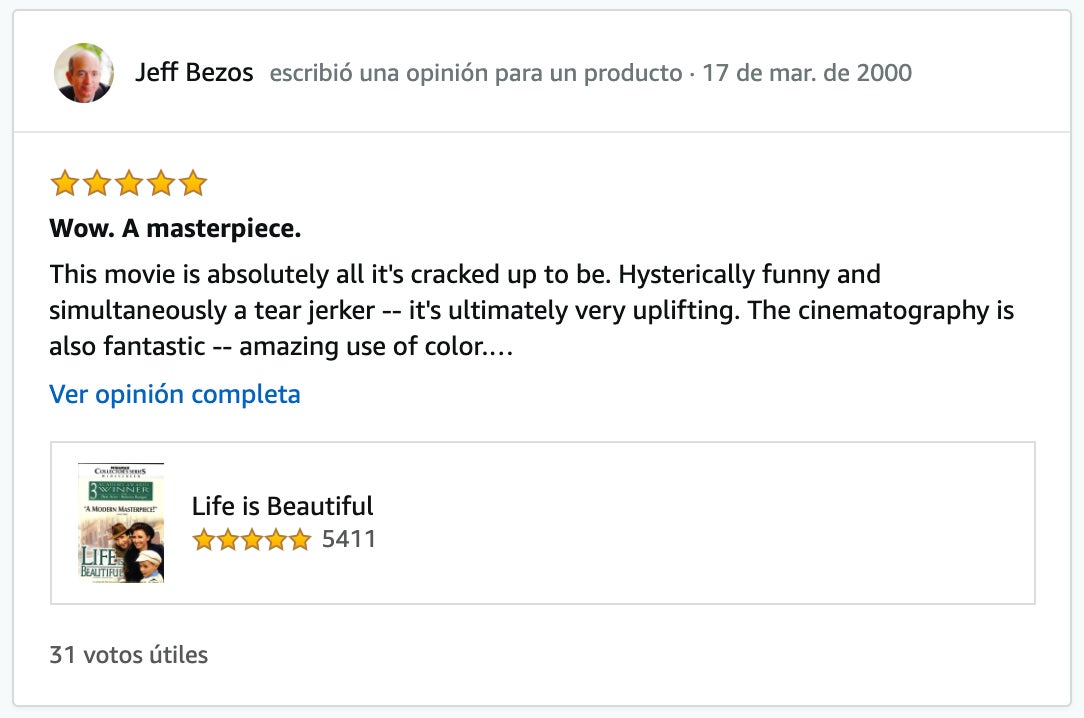Click the product info card containing Life is Beautiful
The height and width of the screenshot is (718, 1084).
(x=544, y=521)
